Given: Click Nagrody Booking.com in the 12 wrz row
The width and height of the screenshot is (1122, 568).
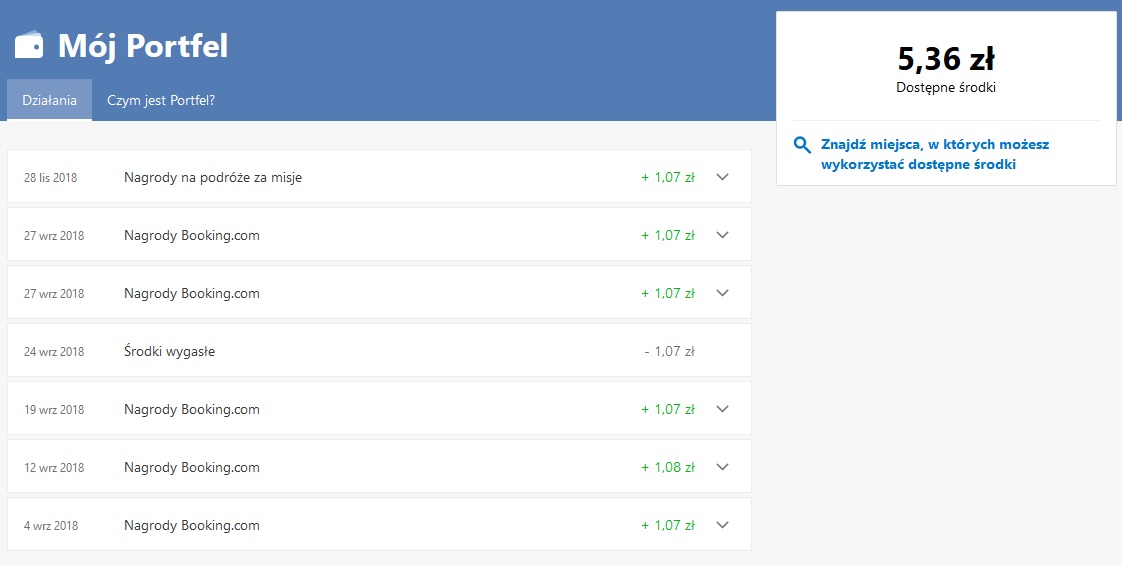Looking at the screenshot, I should 191,467.
